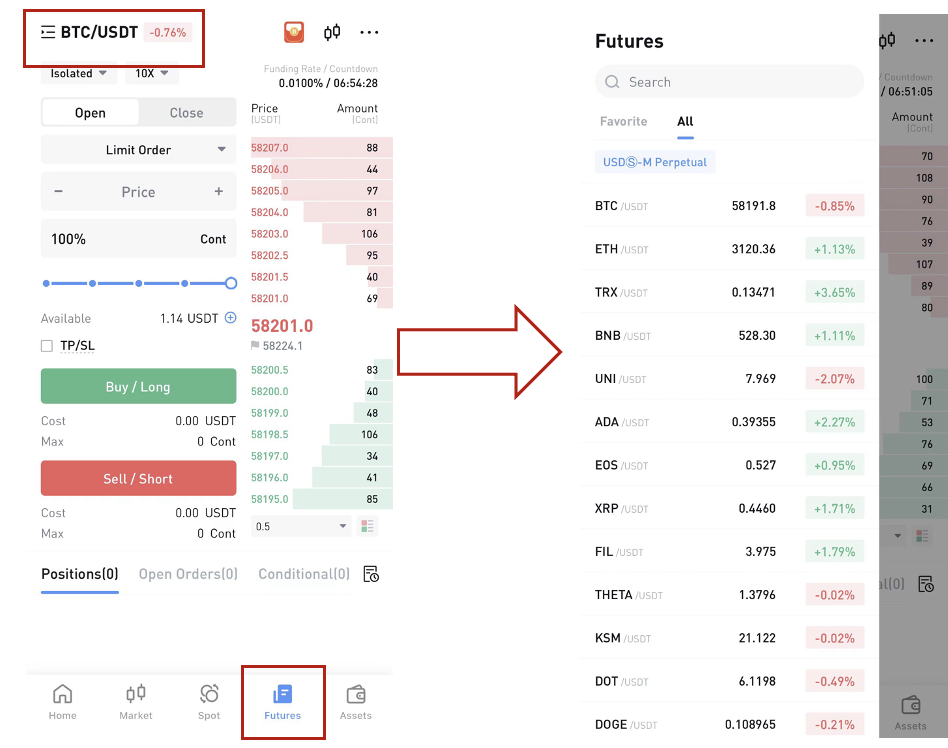Viewport: 948px width, 748px height.
Task: Open the candlestick chart icon in left panel header
Action: 332,32
